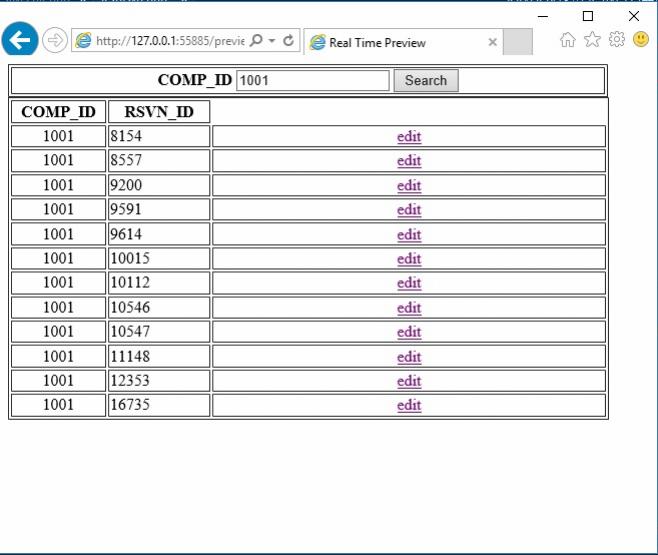Click the smiley feedback icon
This screenshot has width=658, height=555.
[x=641, y=39]
